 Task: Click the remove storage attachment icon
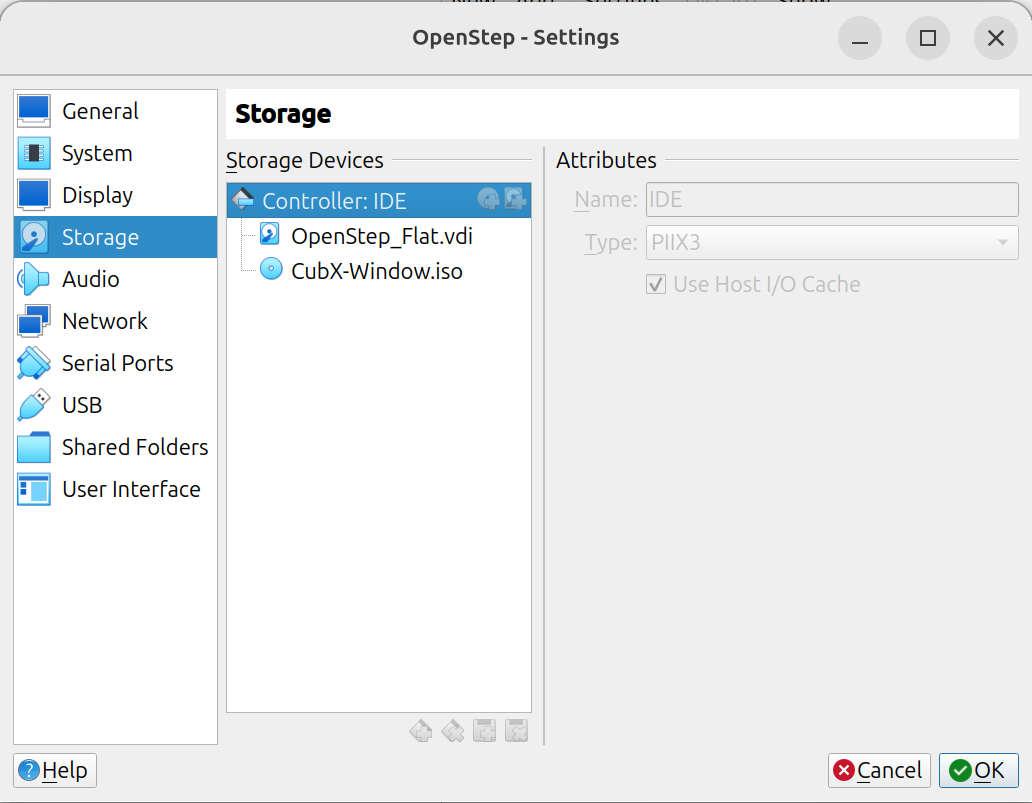click(x=516, y=731)
